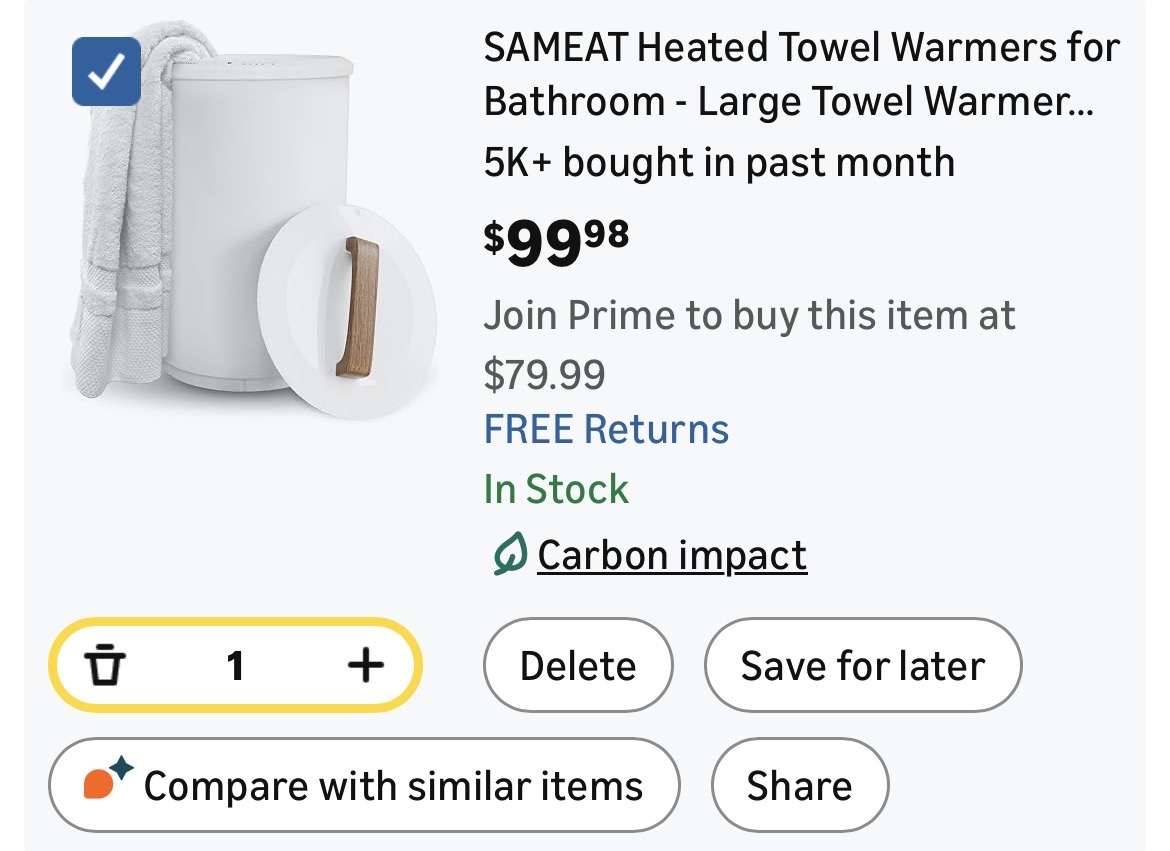Screen dimensions: 1170x851
Task: Click the trash can icon in quantity stepper
Action: pos(104,665)
